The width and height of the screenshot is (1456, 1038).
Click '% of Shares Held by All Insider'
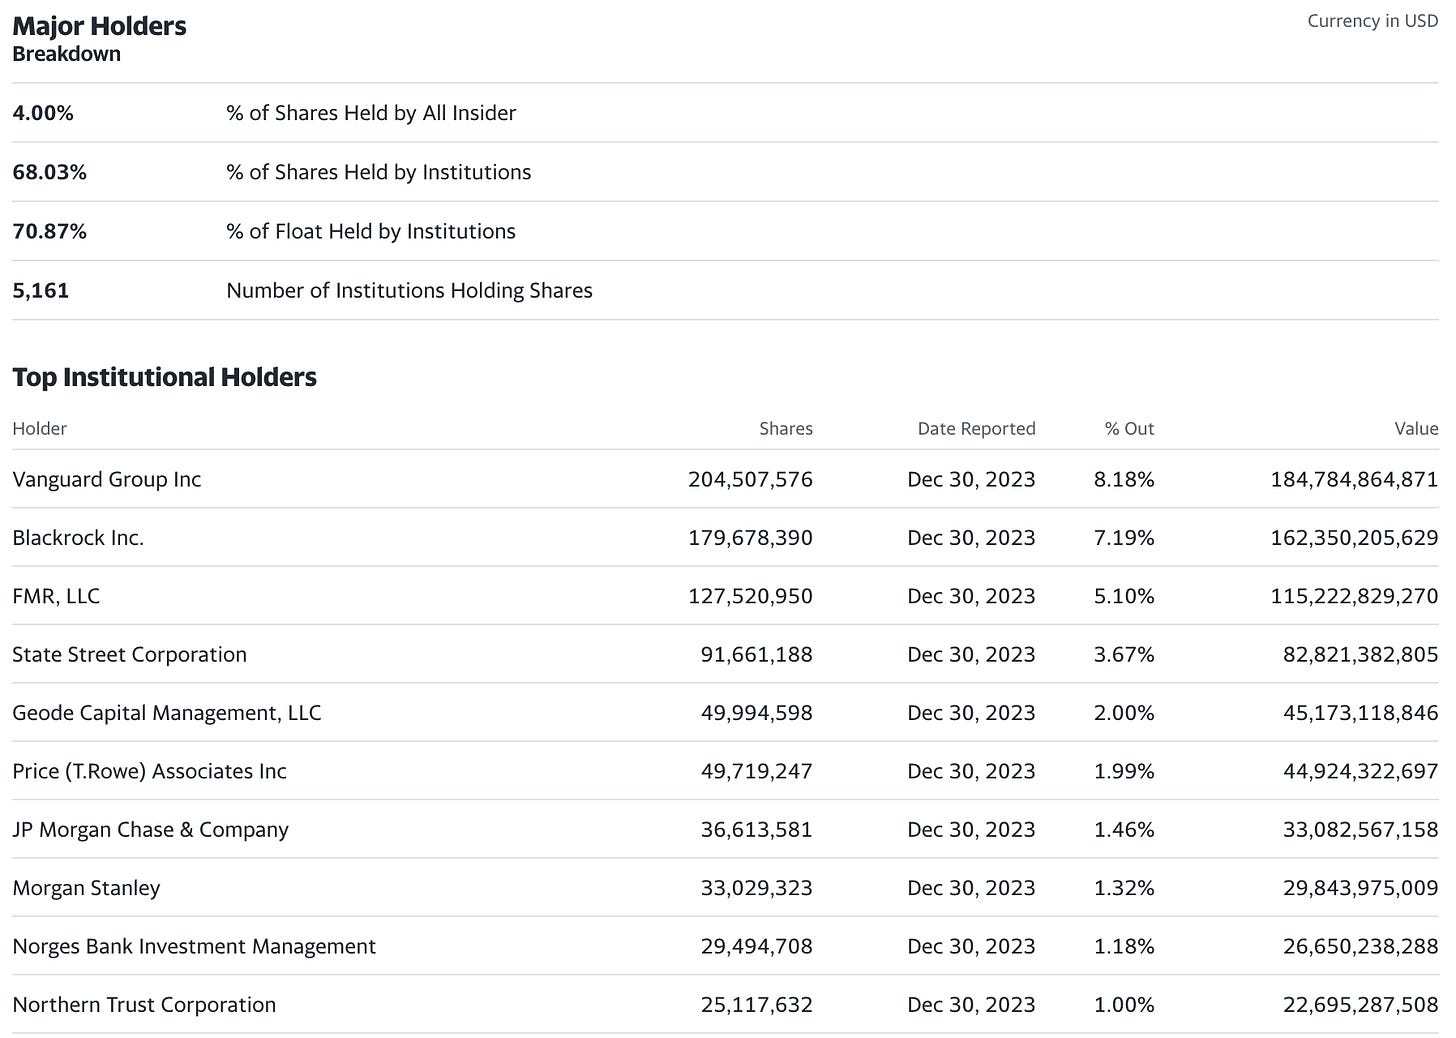[x=371, y=113]
